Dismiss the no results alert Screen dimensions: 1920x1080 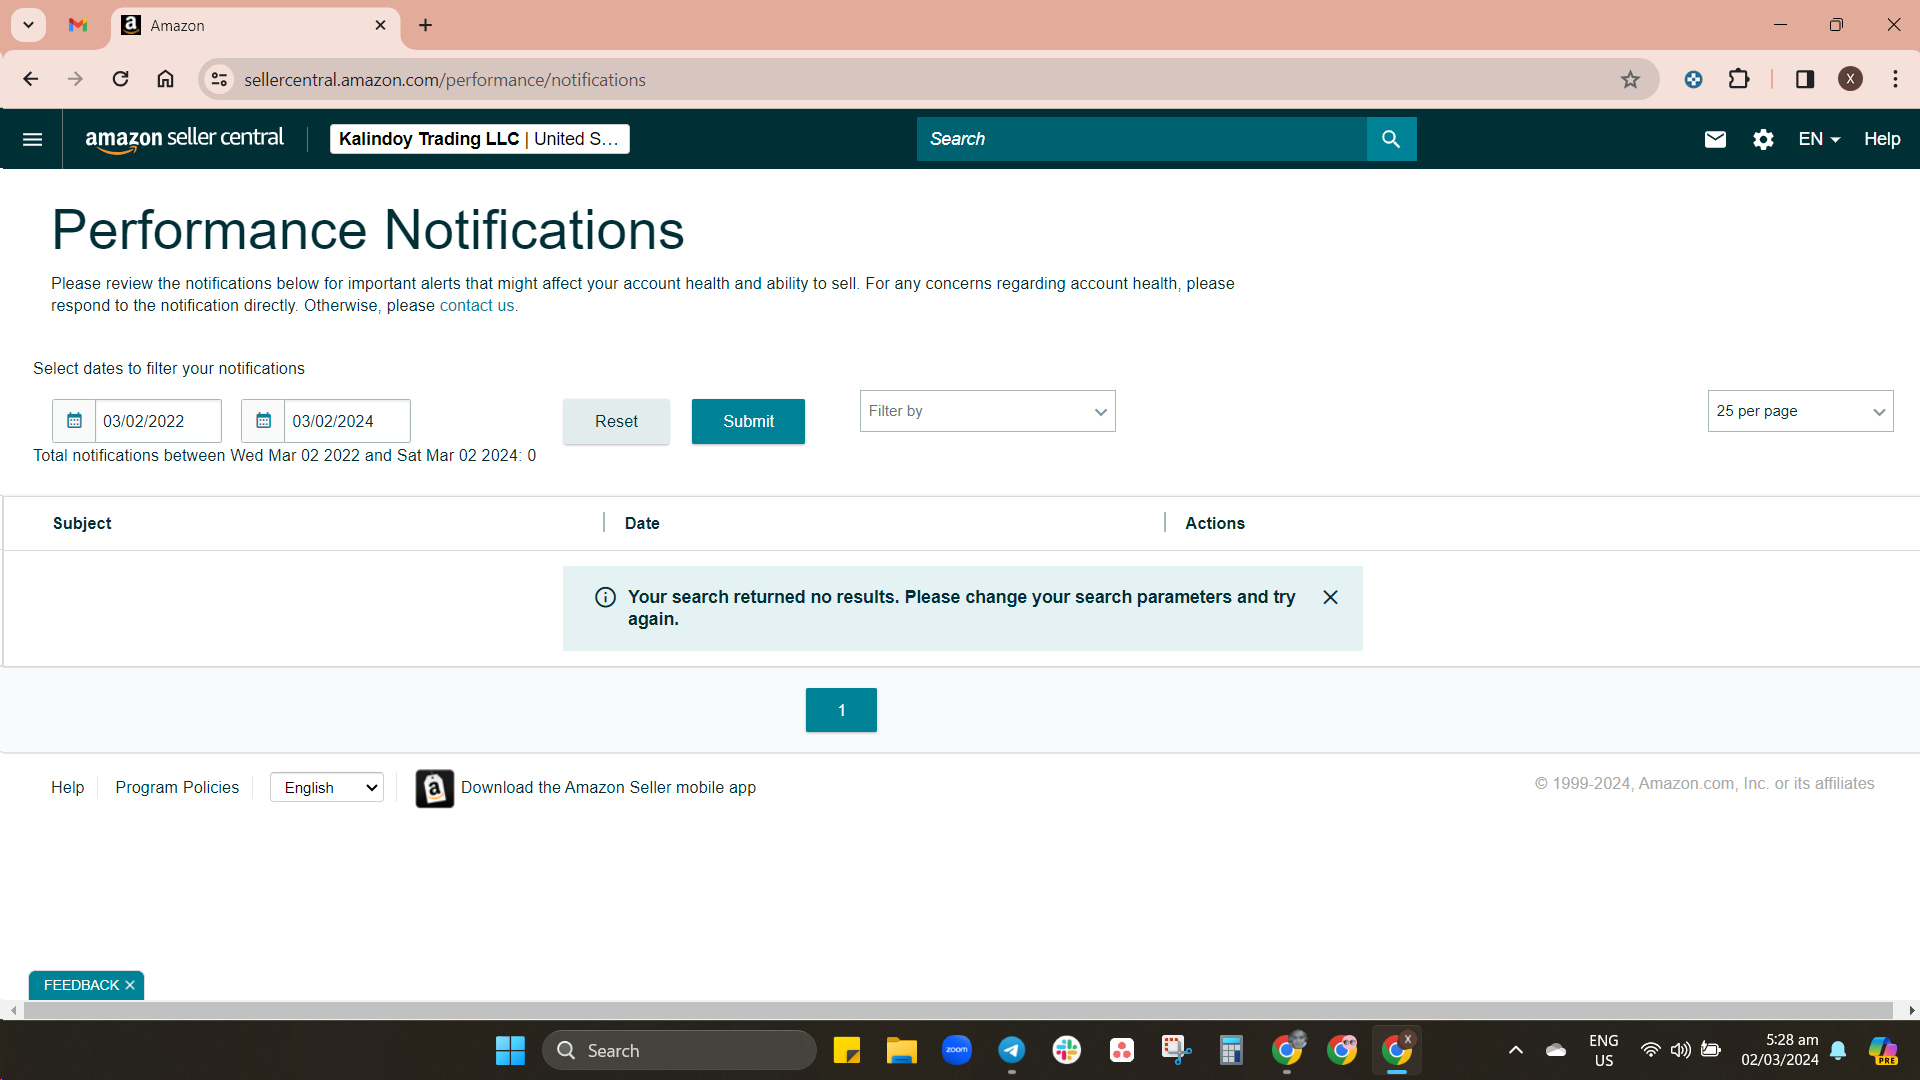click(x=1330, y=597)
